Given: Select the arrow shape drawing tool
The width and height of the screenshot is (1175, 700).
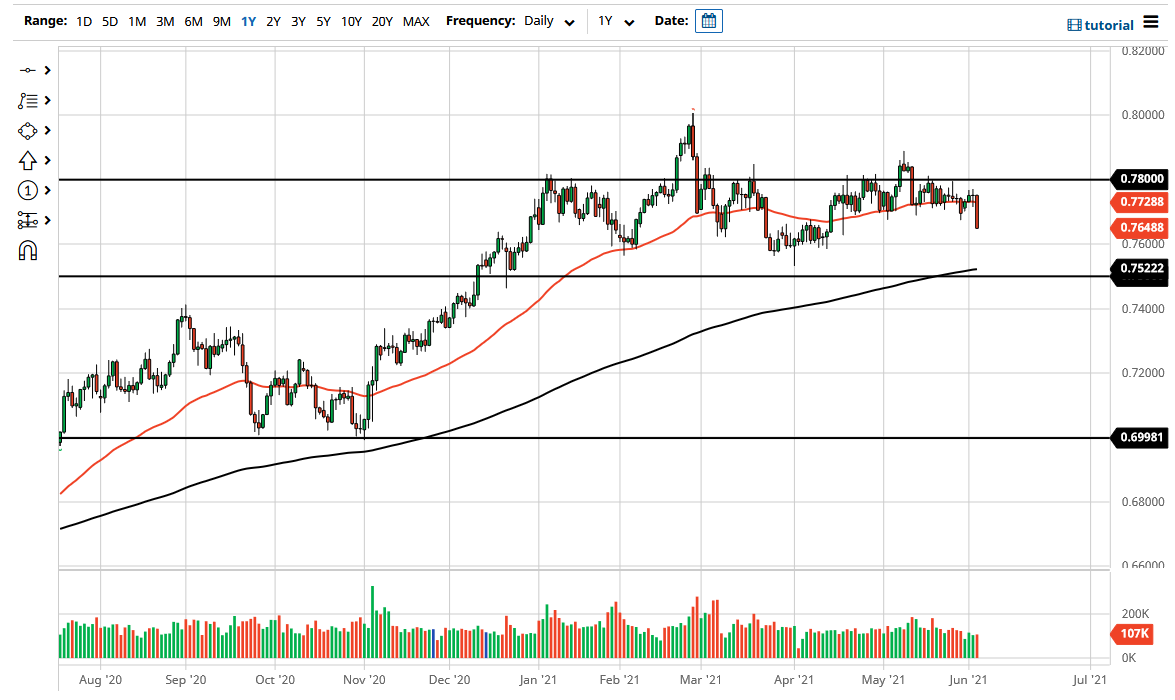Looking at the screenshot, I should click(x=27, y=160).
